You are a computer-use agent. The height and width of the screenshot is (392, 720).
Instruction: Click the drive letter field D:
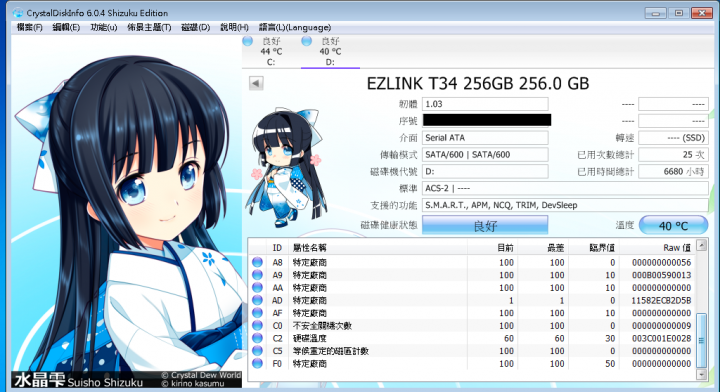tap(485, 172)
